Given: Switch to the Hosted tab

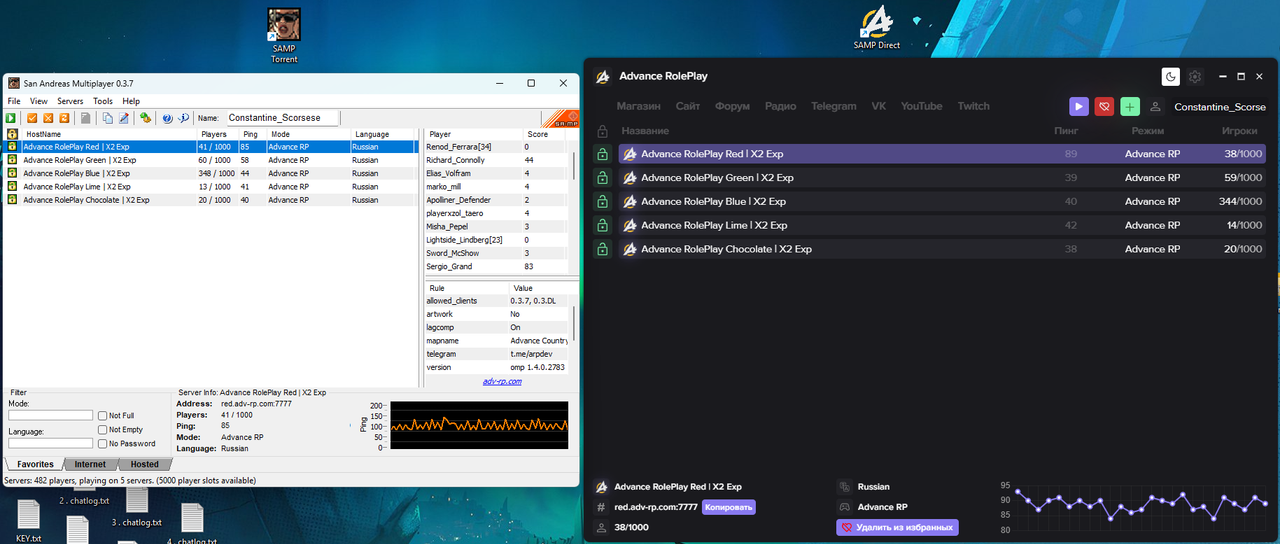Looking at the screenshot, I should [144, 464].
